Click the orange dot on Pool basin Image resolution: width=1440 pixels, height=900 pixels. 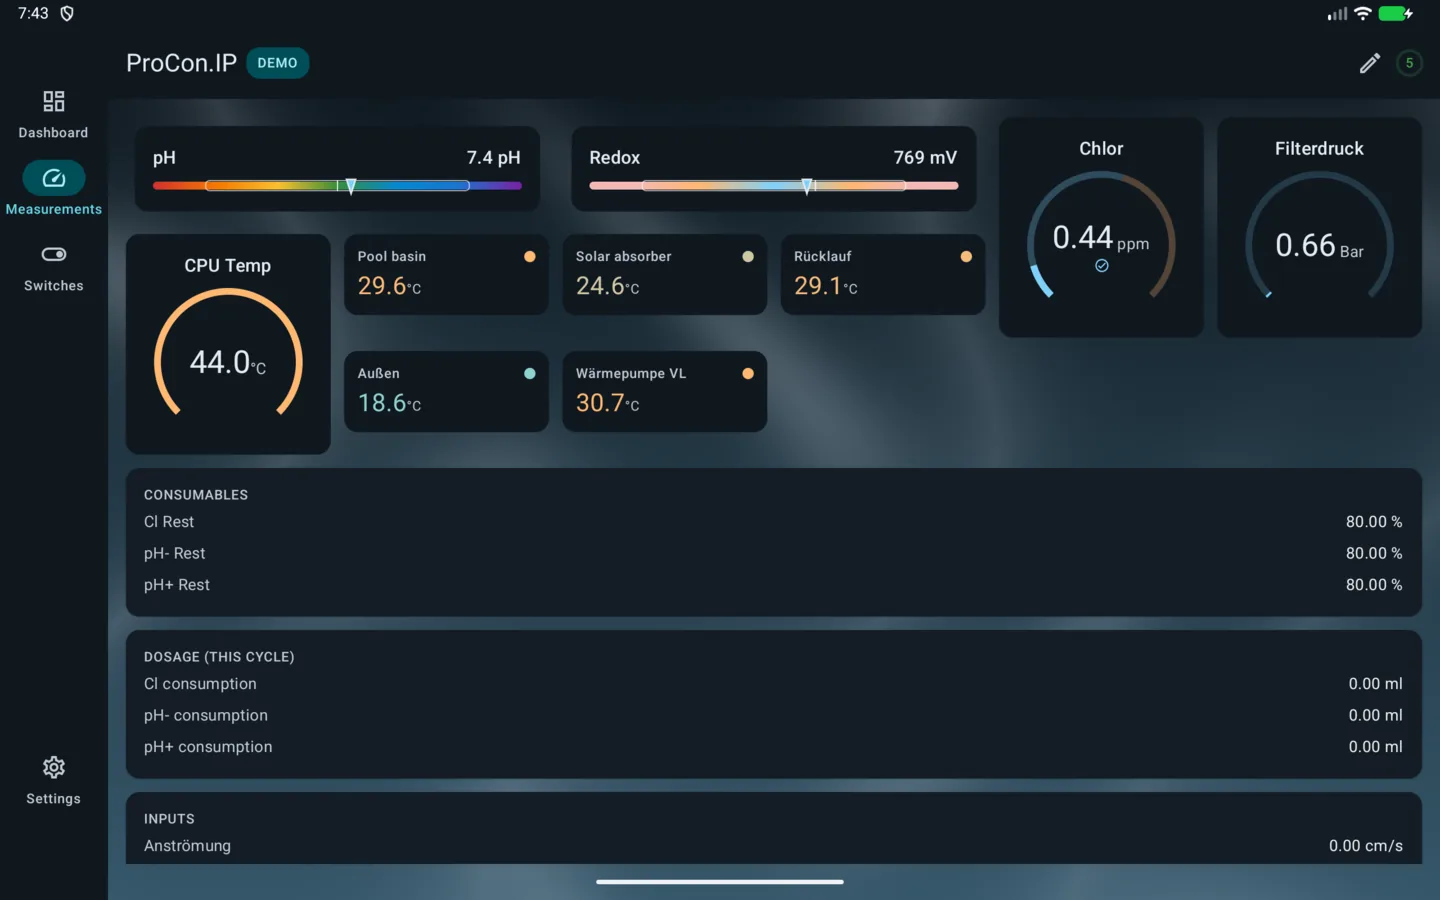click(x=530, y=257)
